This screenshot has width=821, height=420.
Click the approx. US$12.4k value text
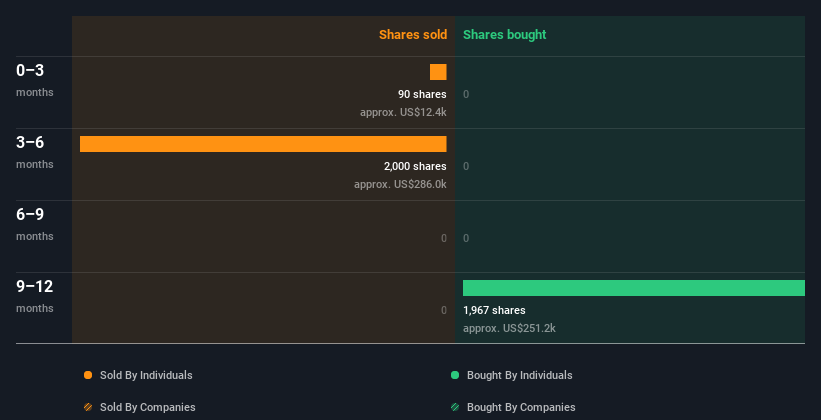(403, 112)
